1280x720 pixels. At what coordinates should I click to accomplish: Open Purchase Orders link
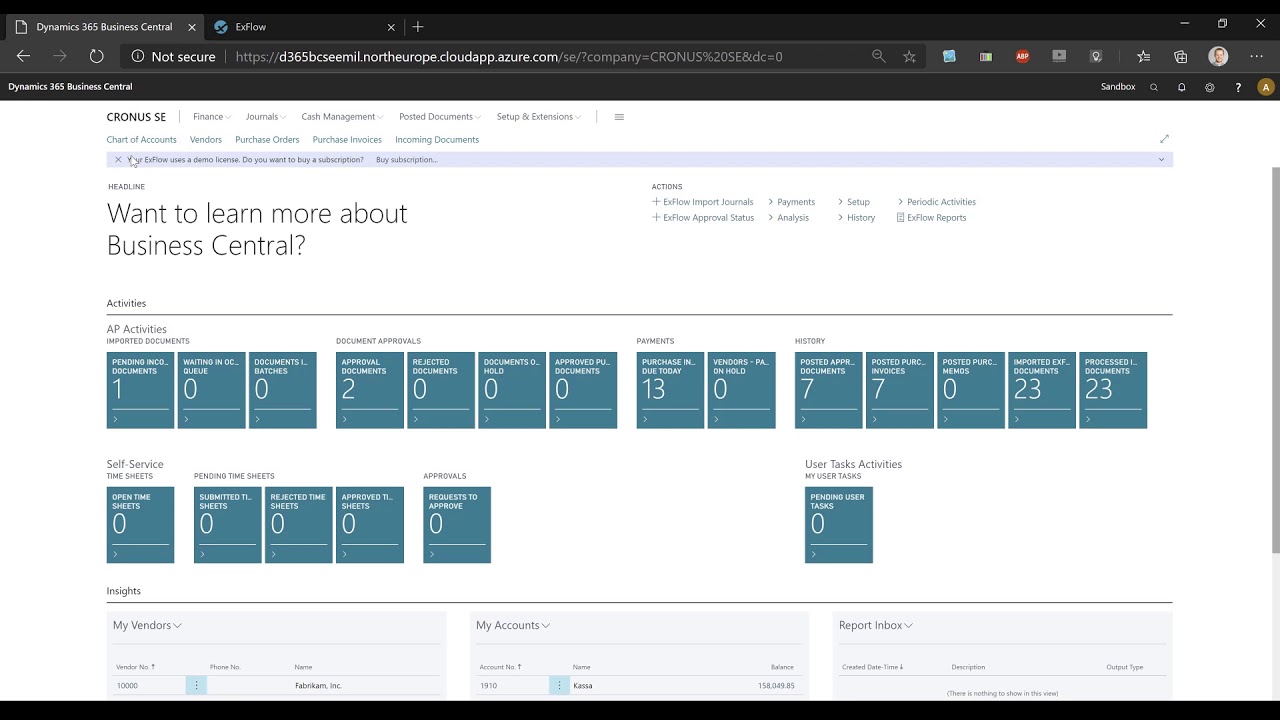point(267,140)
